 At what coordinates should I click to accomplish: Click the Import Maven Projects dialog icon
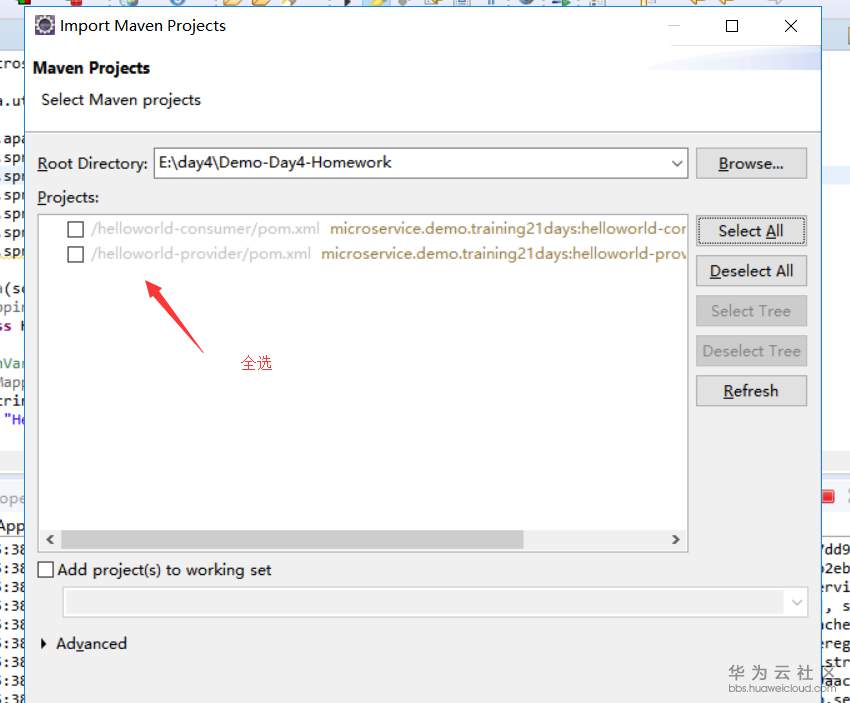(x=45, y=25)
